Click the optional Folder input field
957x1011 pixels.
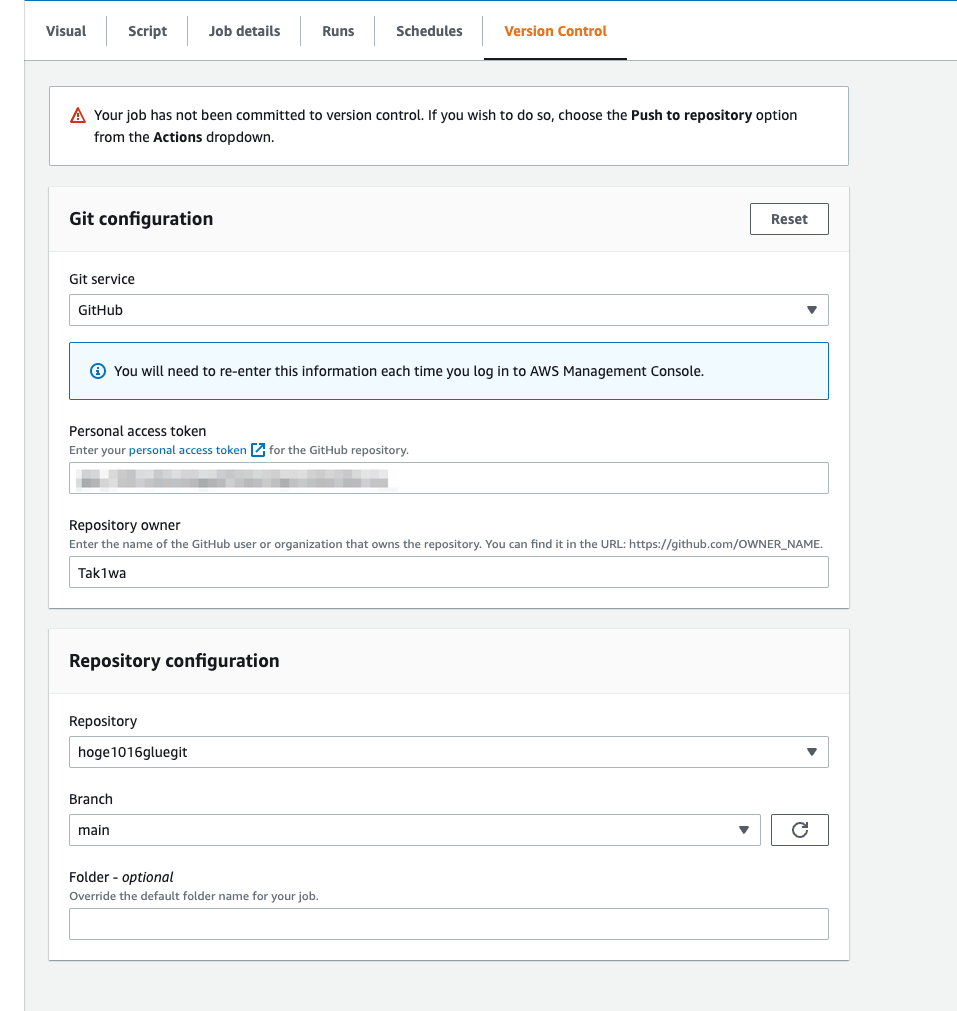(x=448, y=924)
